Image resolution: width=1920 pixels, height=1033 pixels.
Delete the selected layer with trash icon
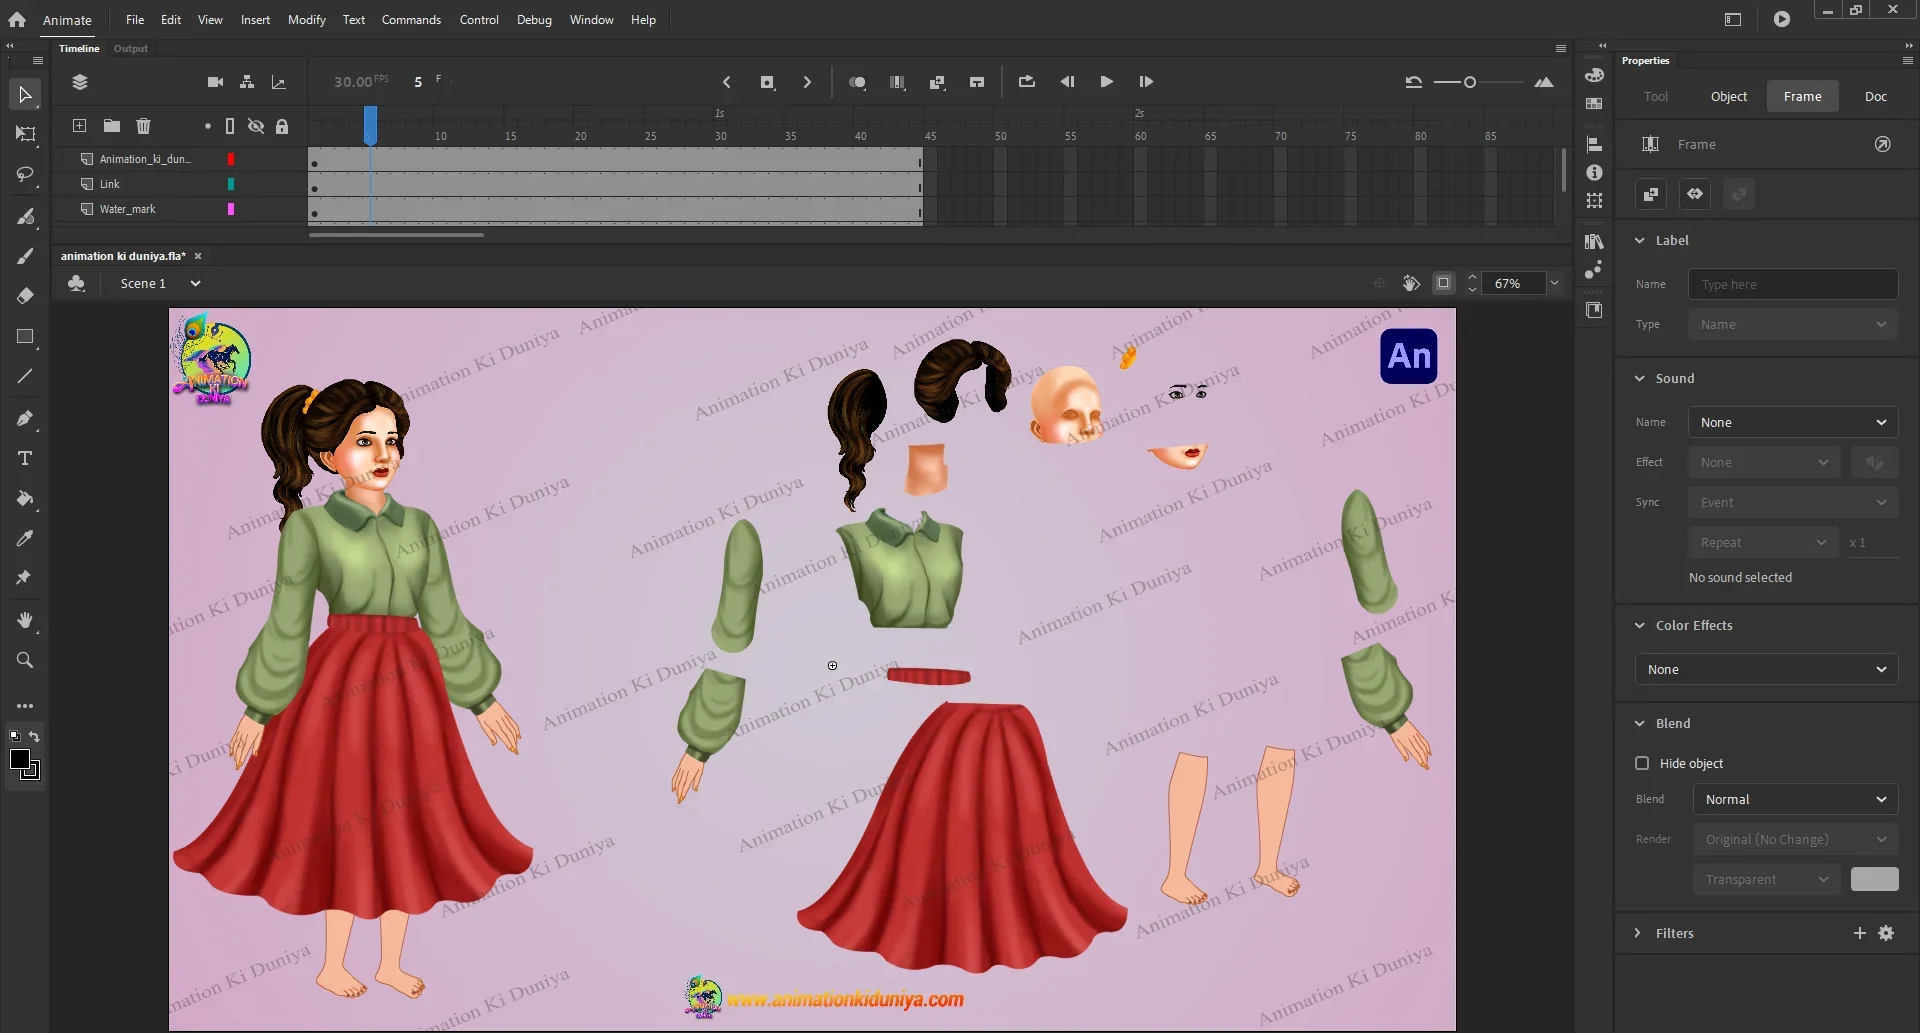[x=143, y=126]
